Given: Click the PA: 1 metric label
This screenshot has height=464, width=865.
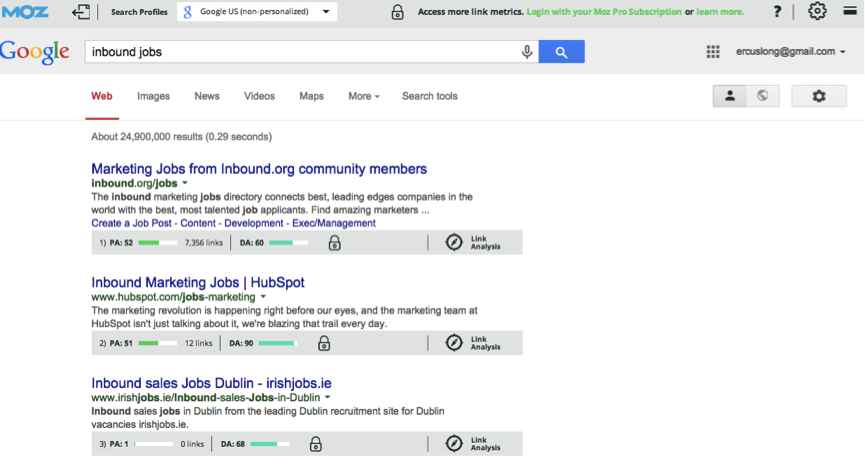Looking at the screenshot, I should [x=119, y=444].
